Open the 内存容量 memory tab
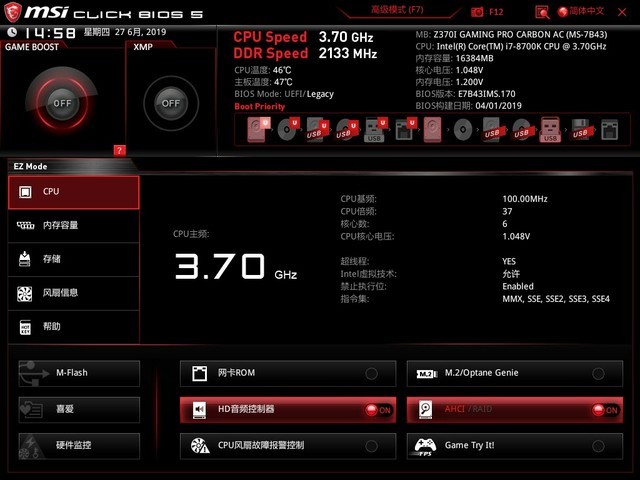640x480 pixels. coord(74,226)
